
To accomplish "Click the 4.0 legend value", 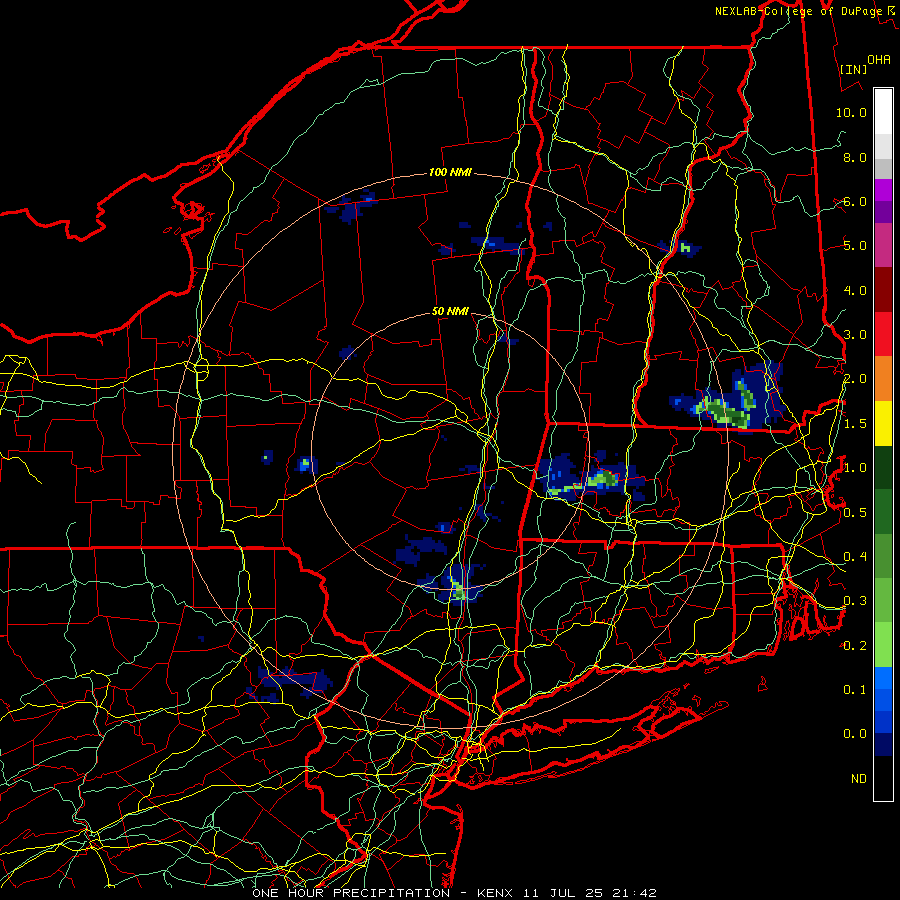I will point(855,290).
